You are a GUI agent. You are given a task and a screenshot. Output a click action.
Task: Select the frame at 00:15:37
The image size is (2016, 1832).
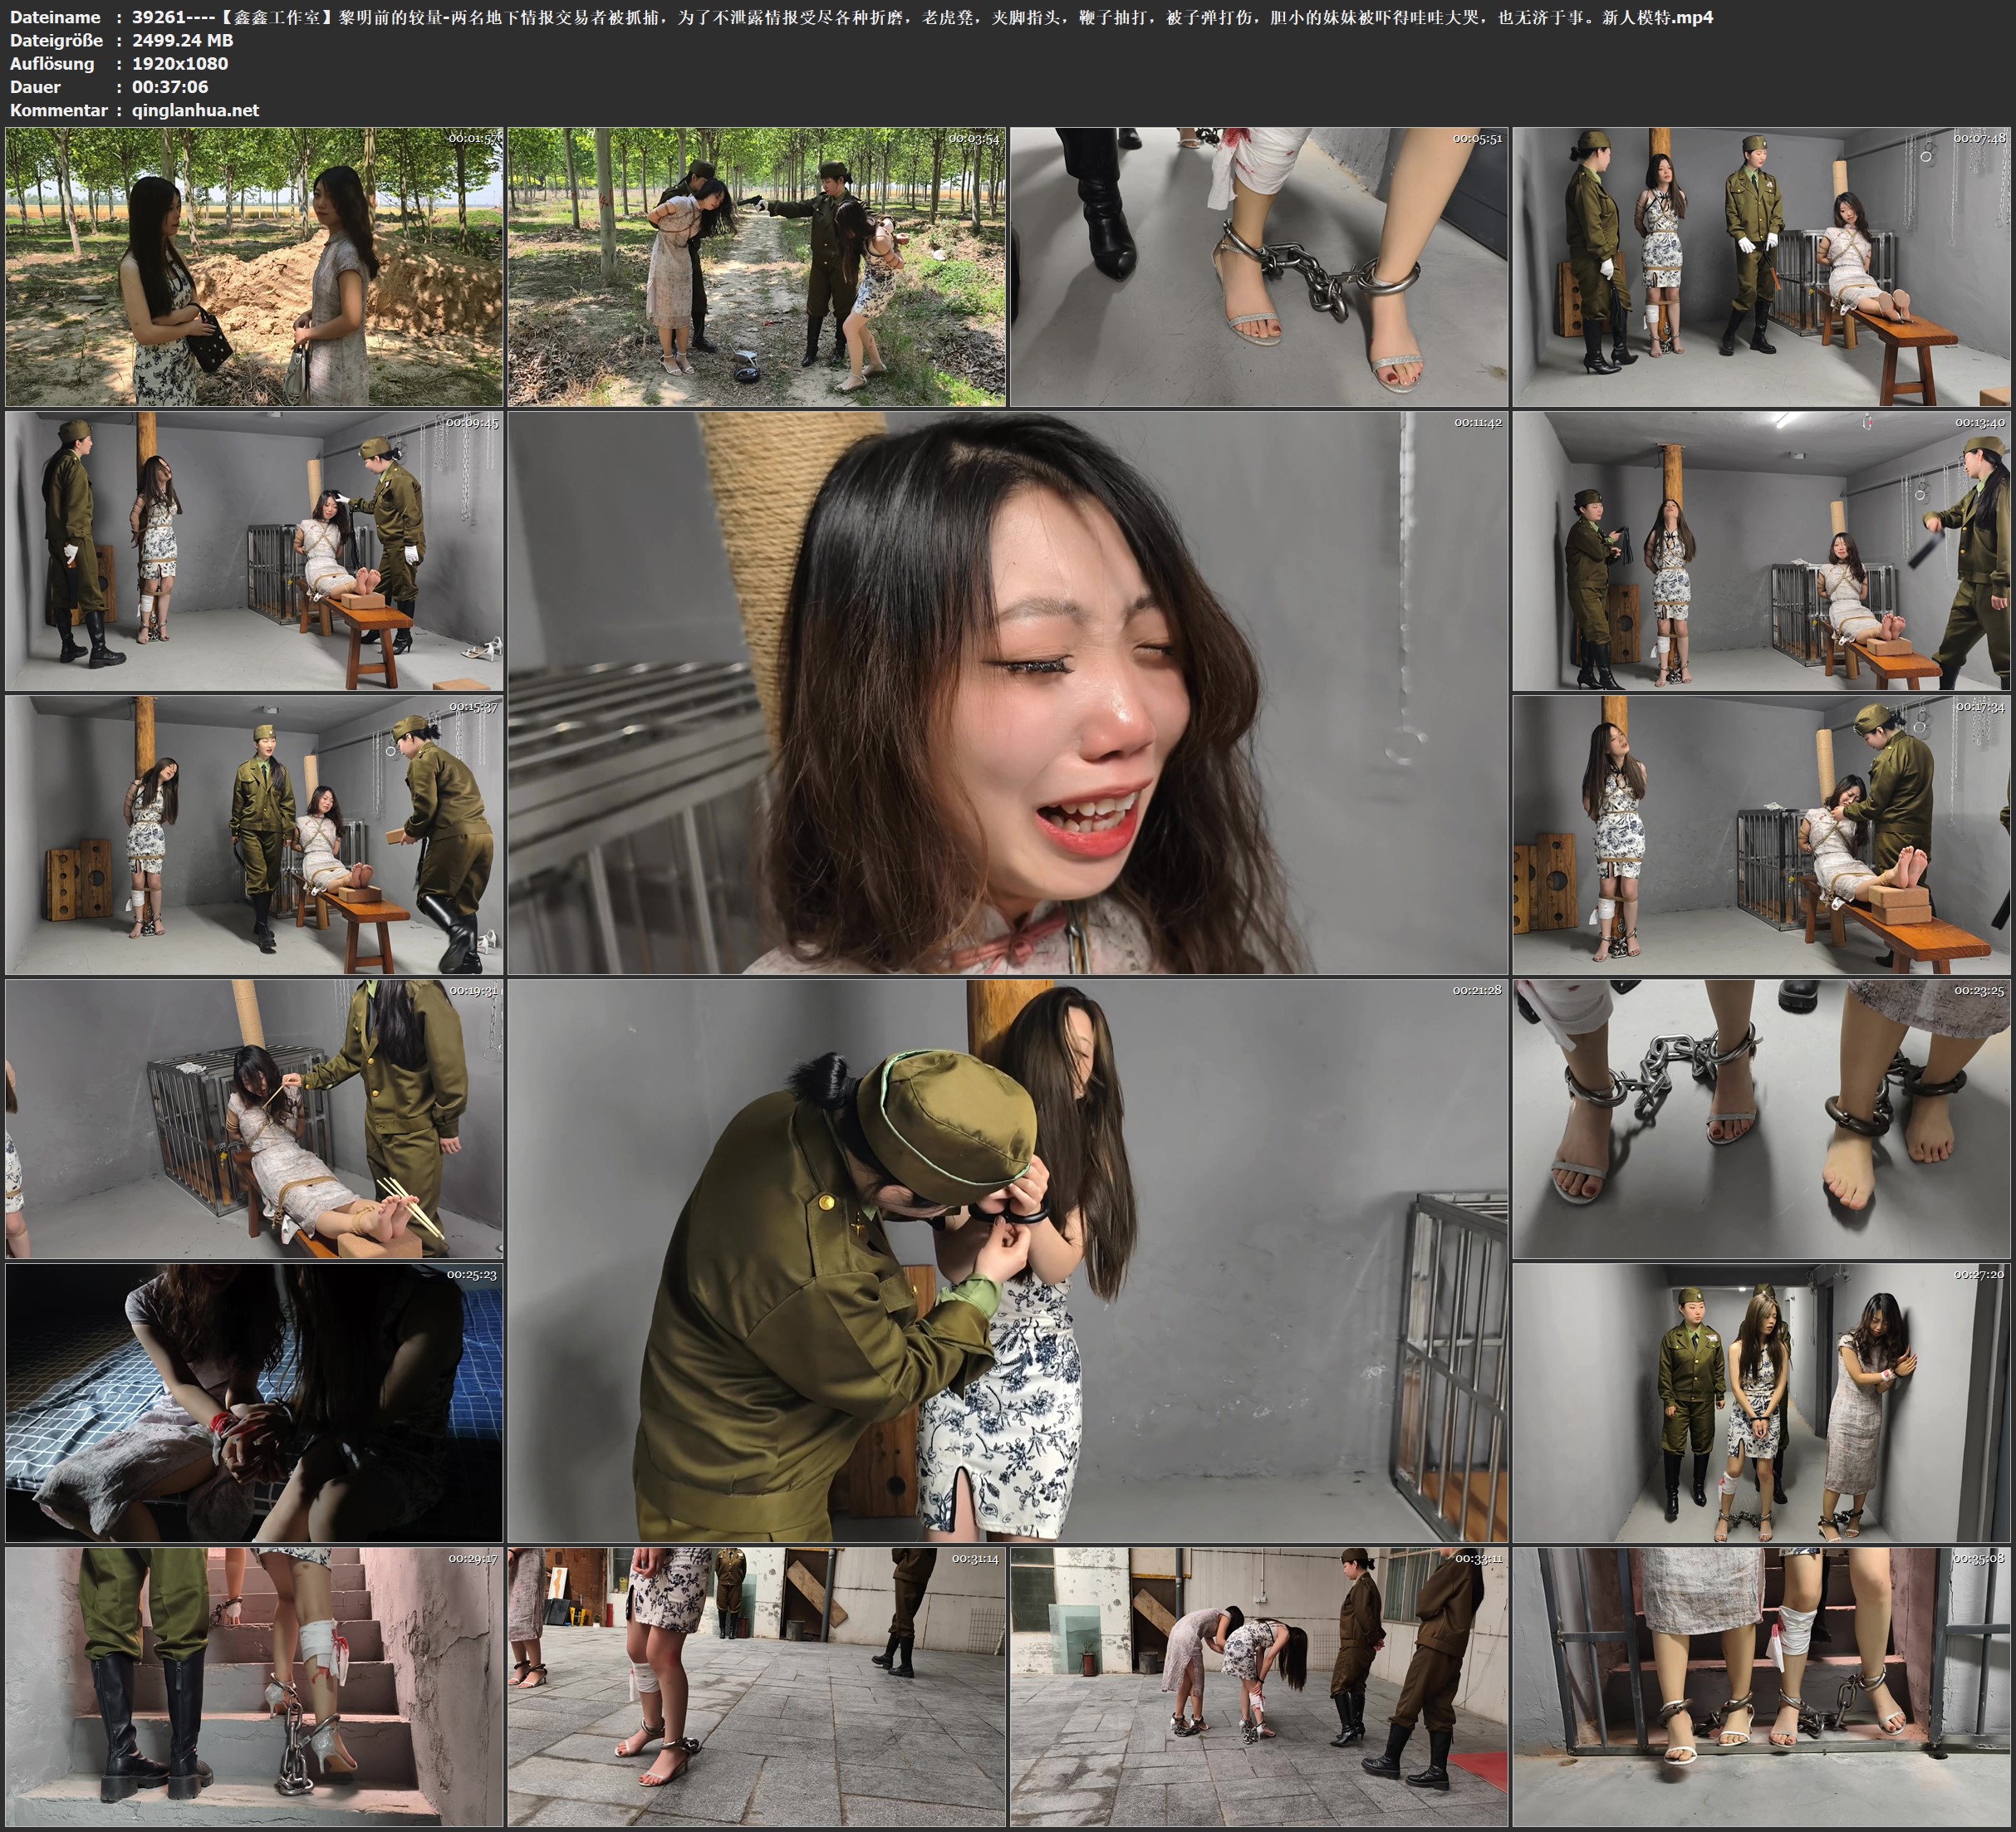click(x=254, y=835)
